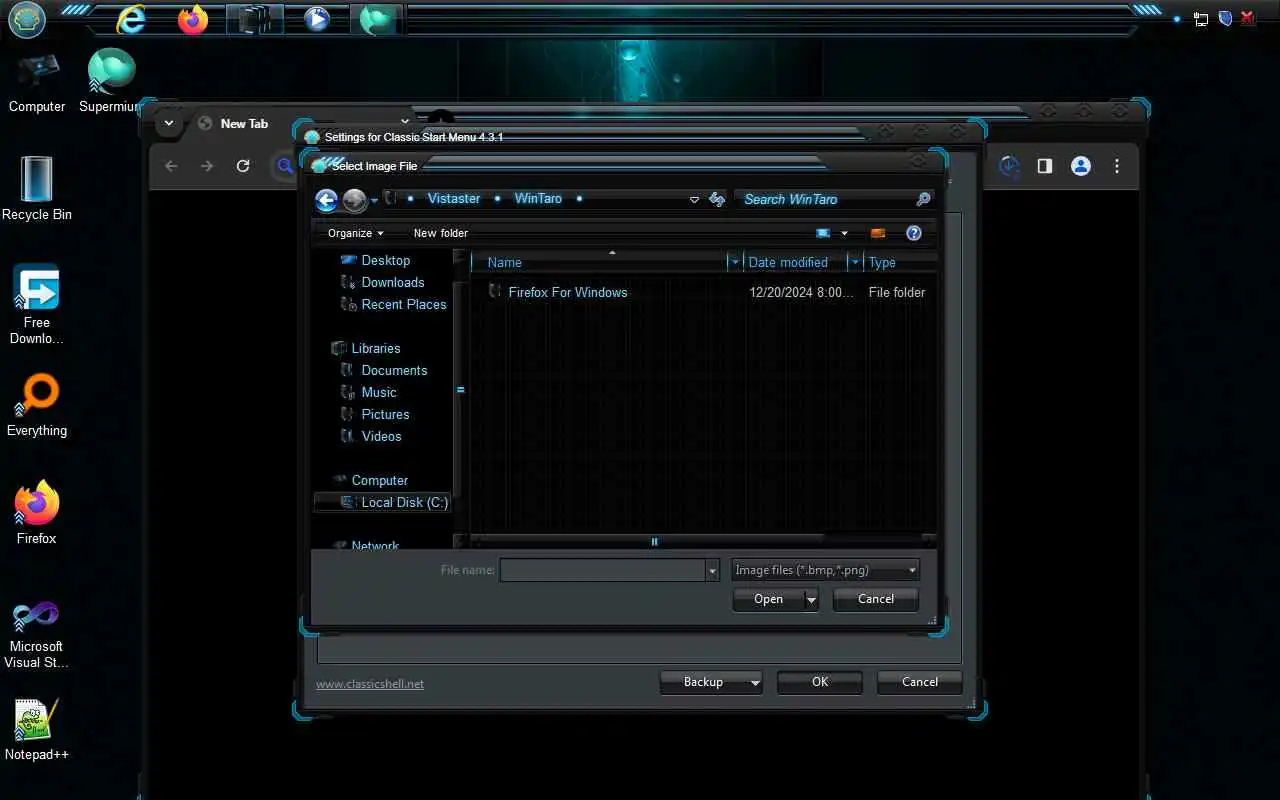
Task: Open Free Download Manager desktop shortcut
Action: [37, 305]
